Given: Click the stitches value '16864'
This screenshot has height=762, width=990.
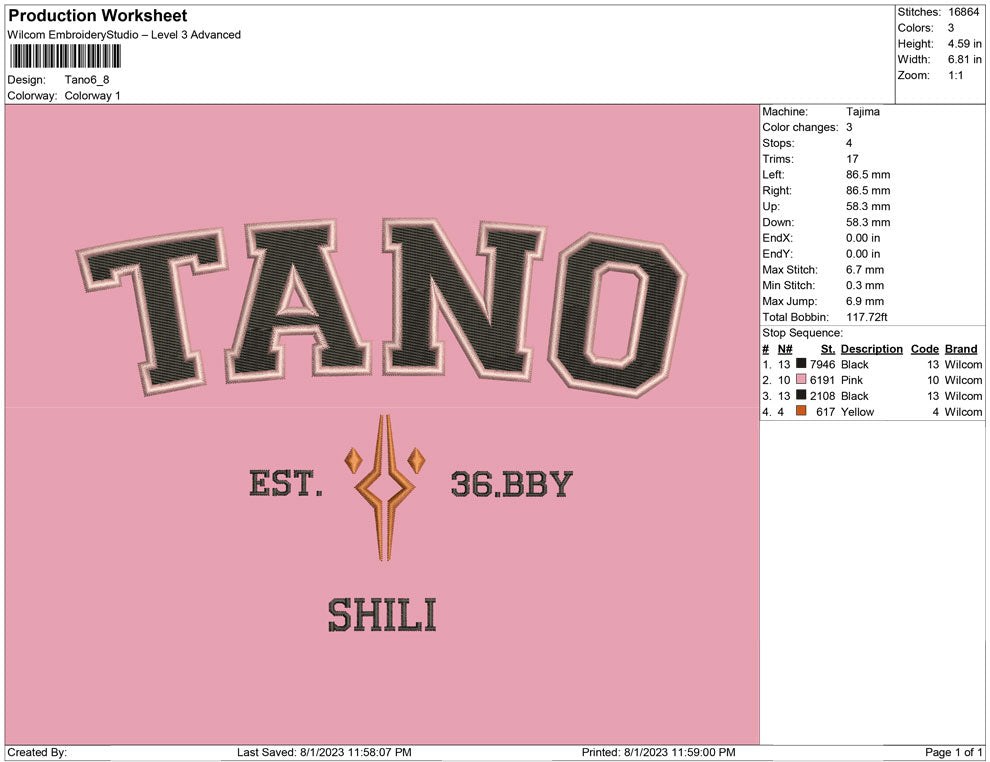Looking at the screenshot, I should pyautogui.click(x=963, y=12).
